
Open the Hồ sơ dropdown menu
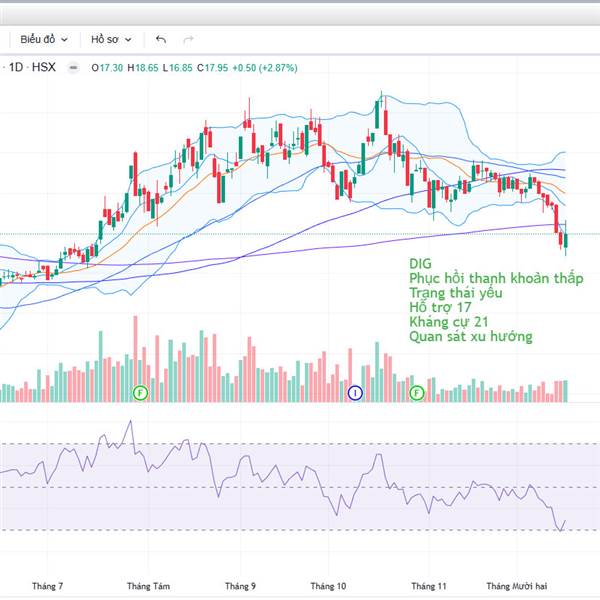pos(111,39)
